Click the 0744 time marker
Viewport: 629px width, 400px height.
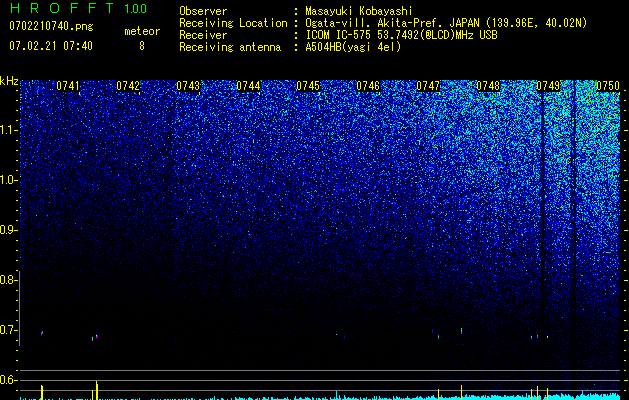tap(248, 86)
